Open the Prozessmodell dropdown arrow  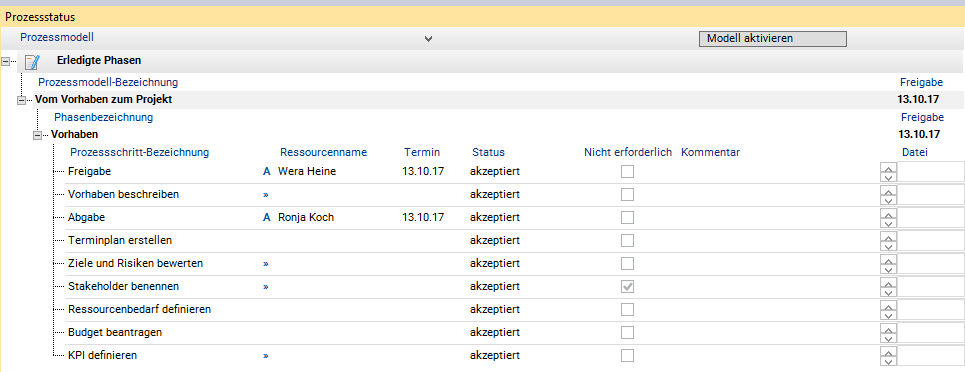pyautogui.click(x=428, y=39)
